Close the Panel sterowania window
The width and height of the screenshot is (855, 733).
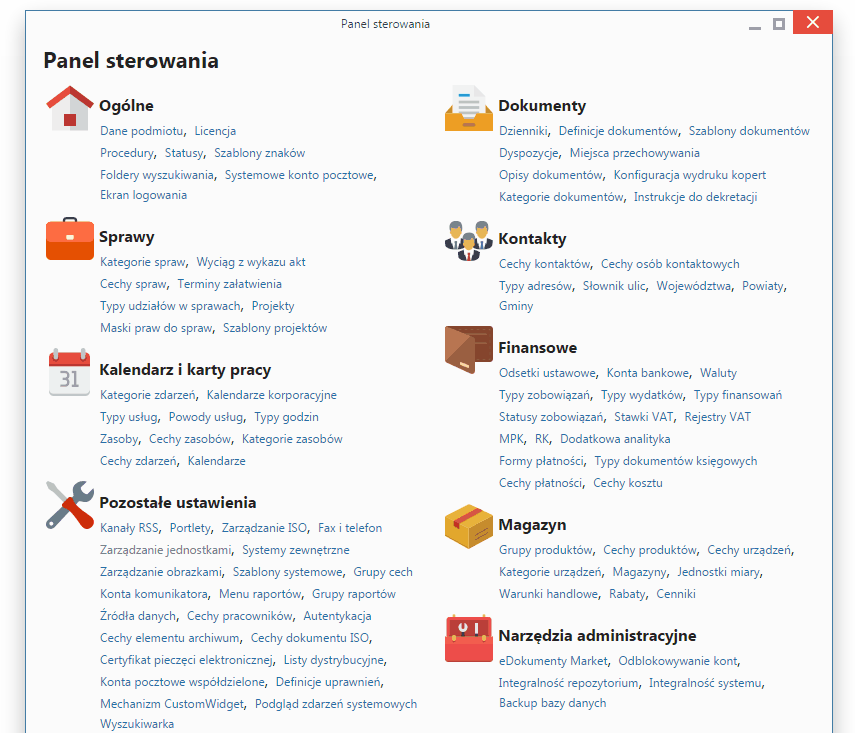[812, 23]
